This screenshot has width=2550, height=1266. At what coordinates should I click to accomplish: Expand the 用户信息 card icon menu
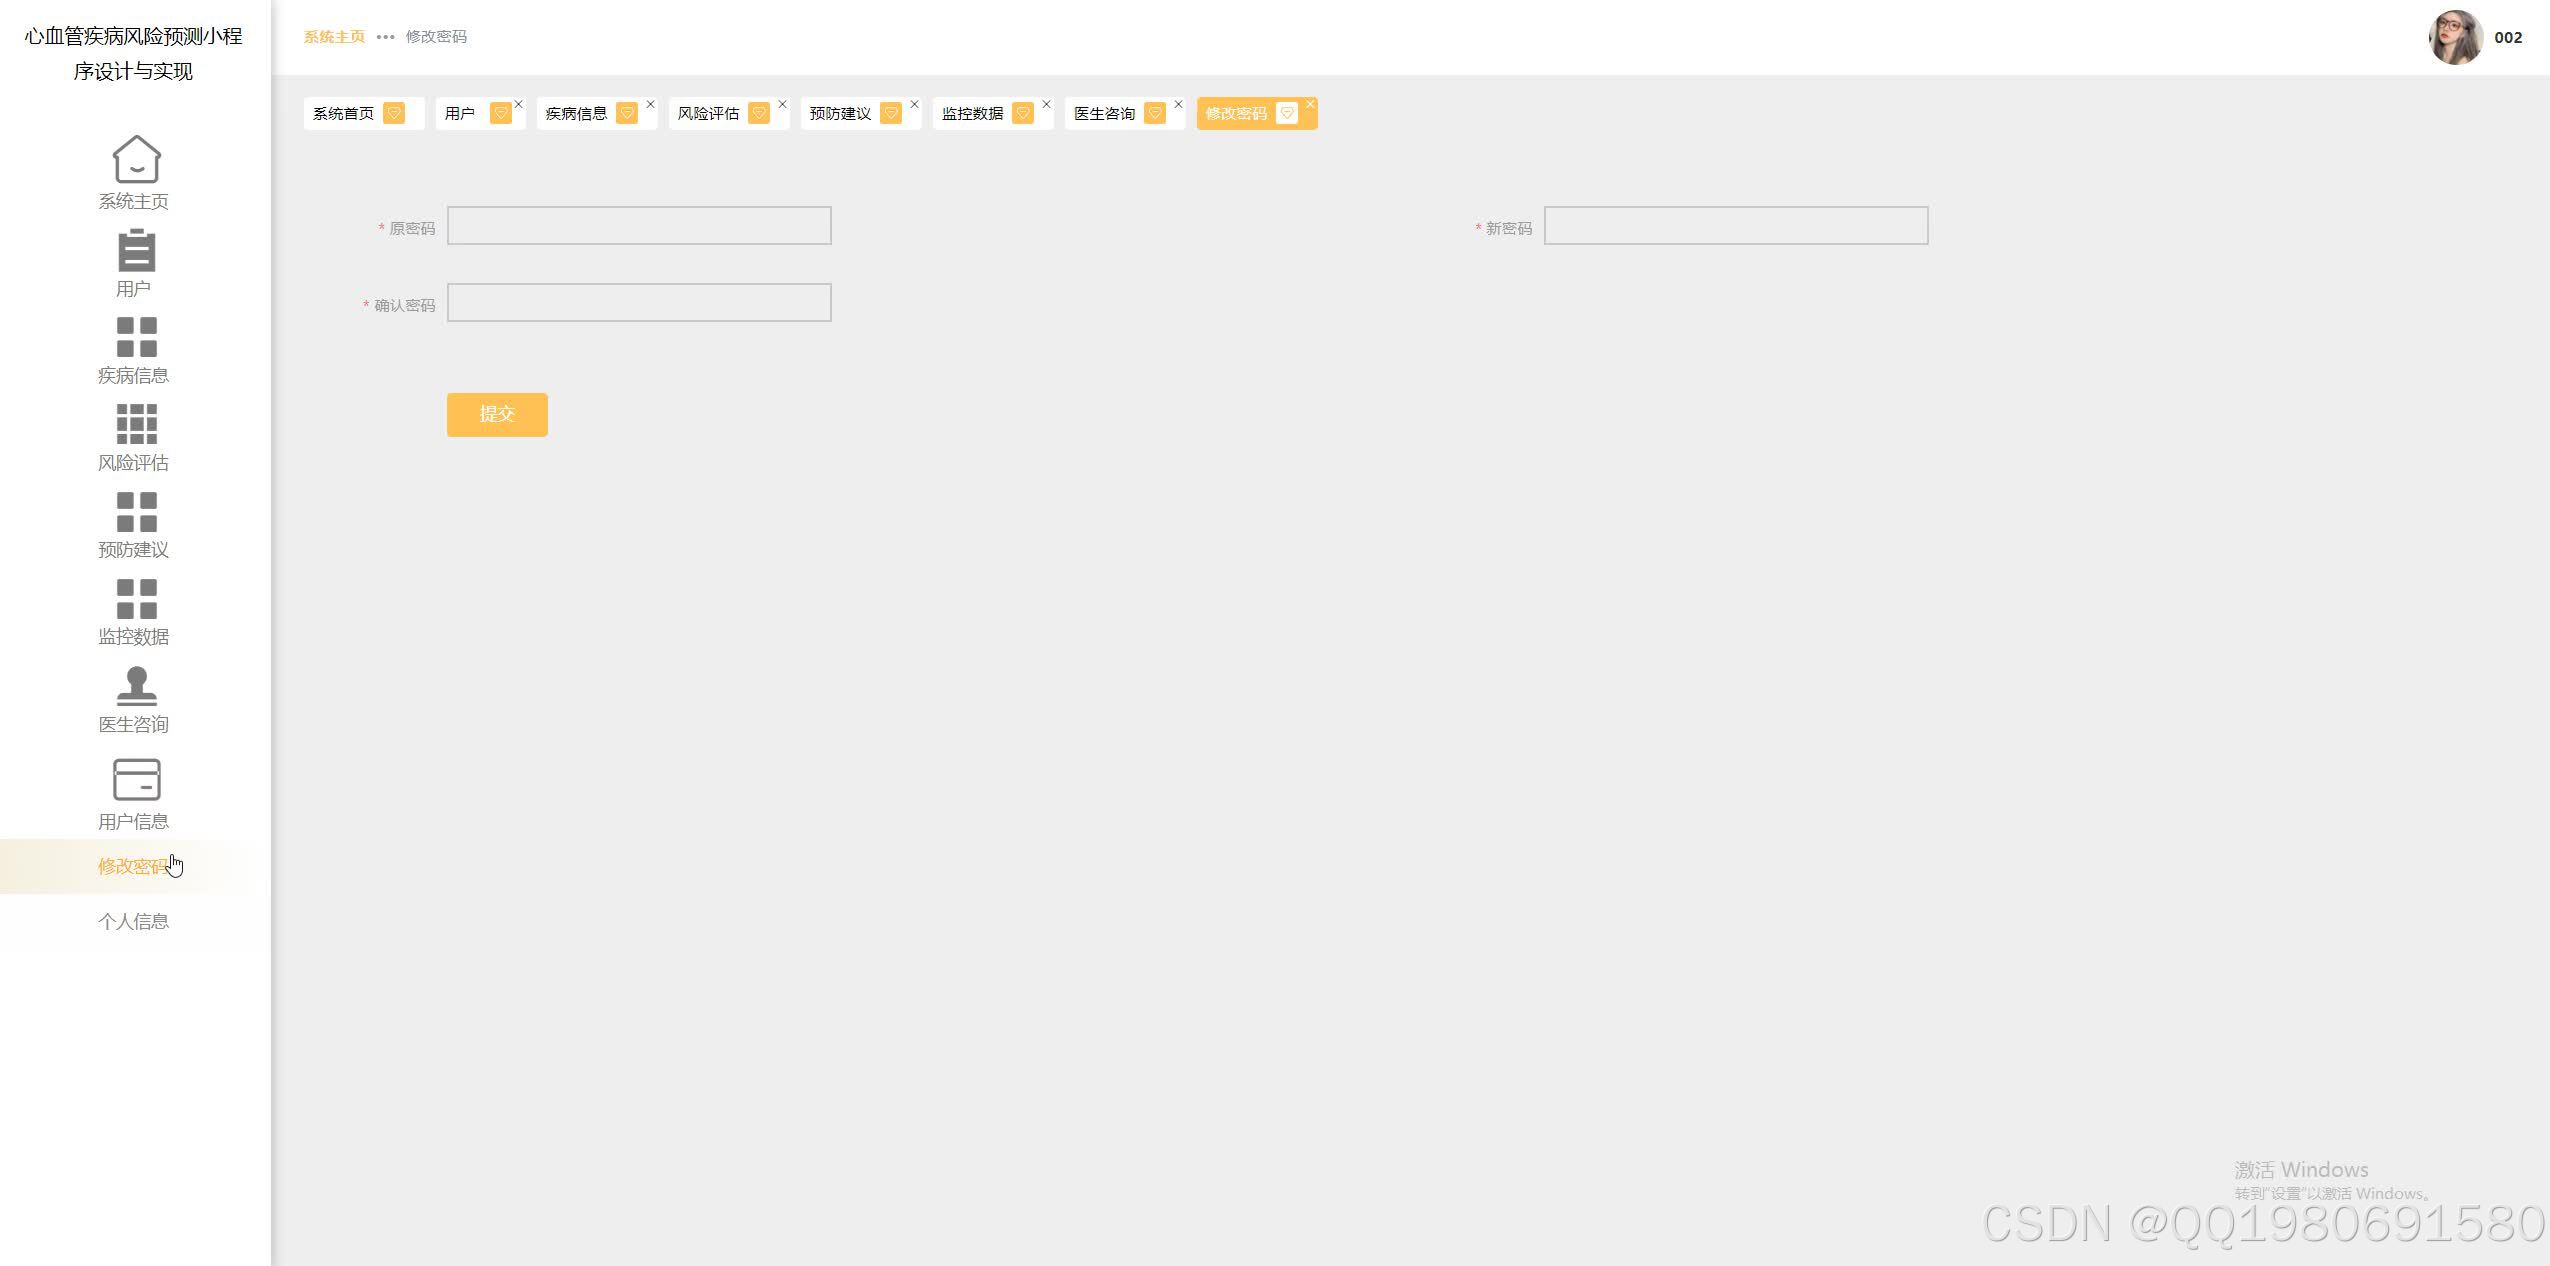(136, 780)
